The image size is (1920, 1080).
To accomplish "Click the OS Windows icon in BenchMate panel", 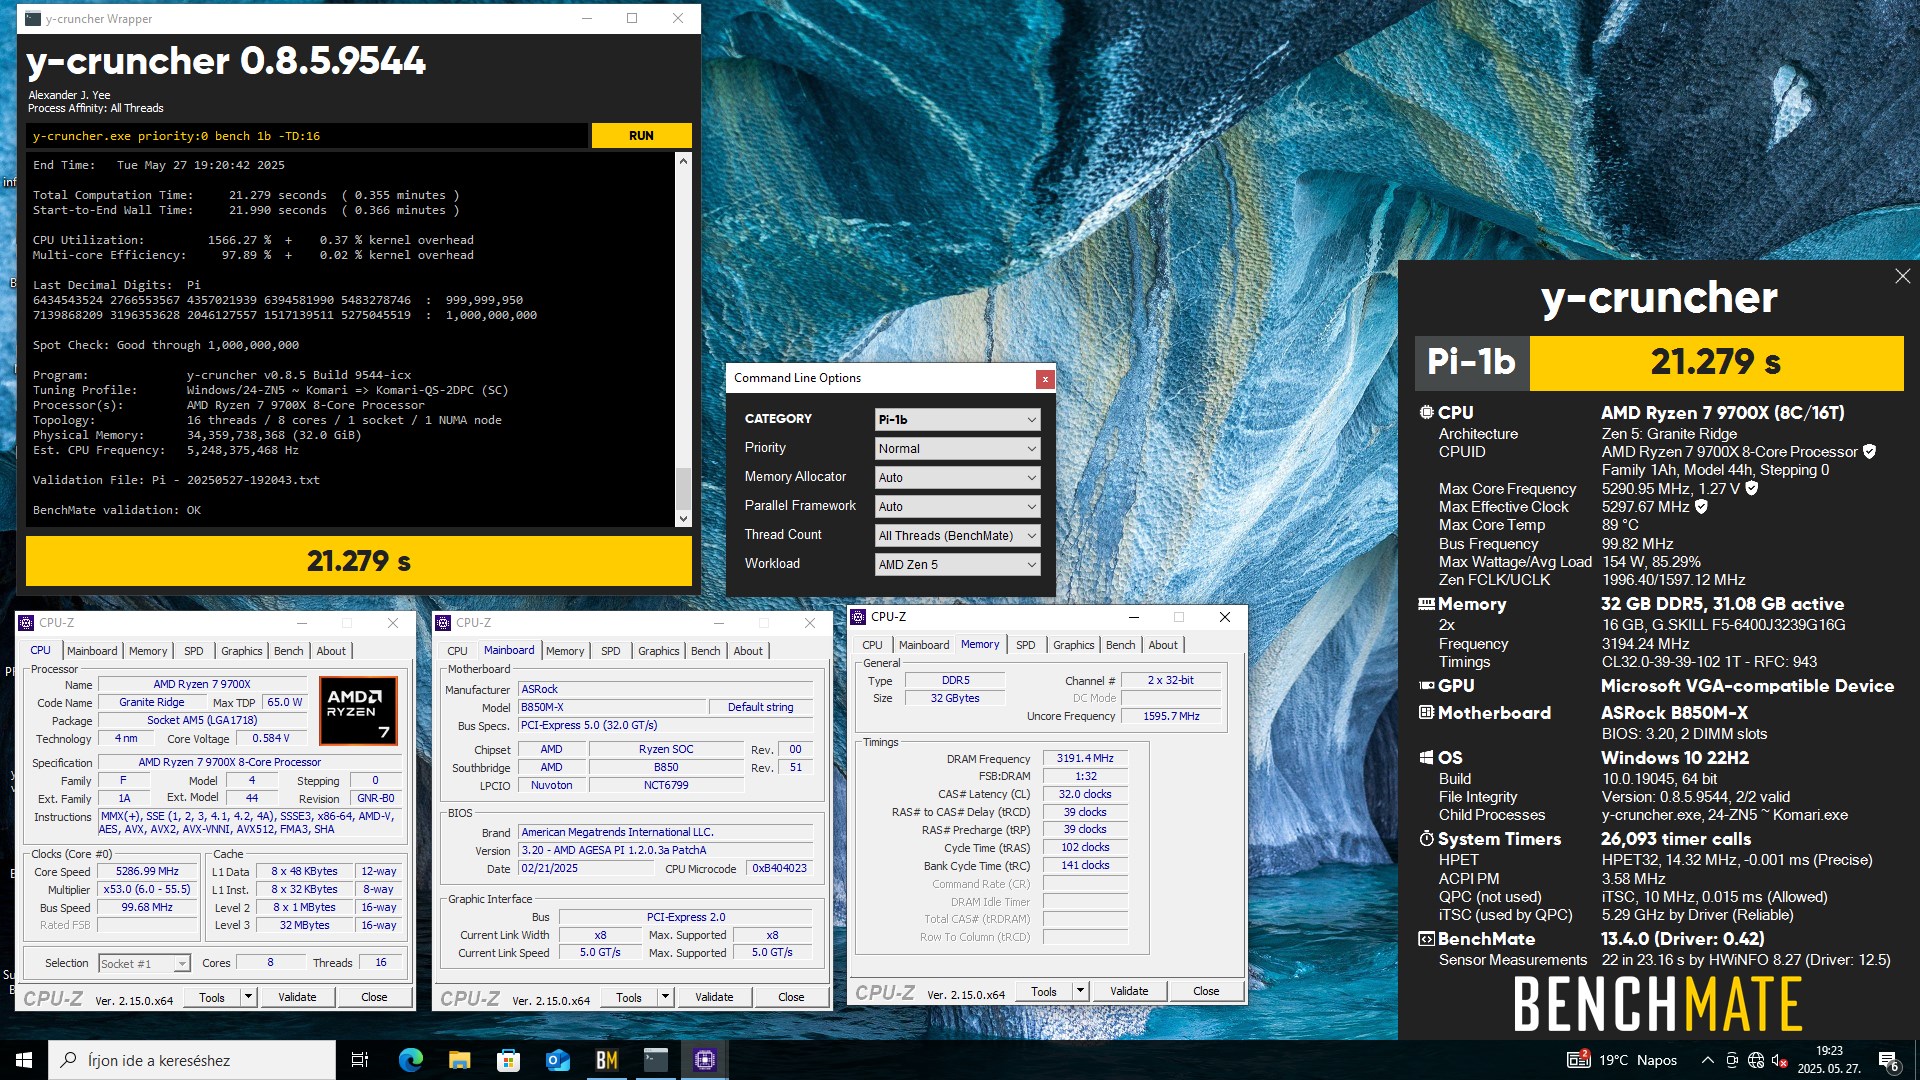I will pos(1426,758).
